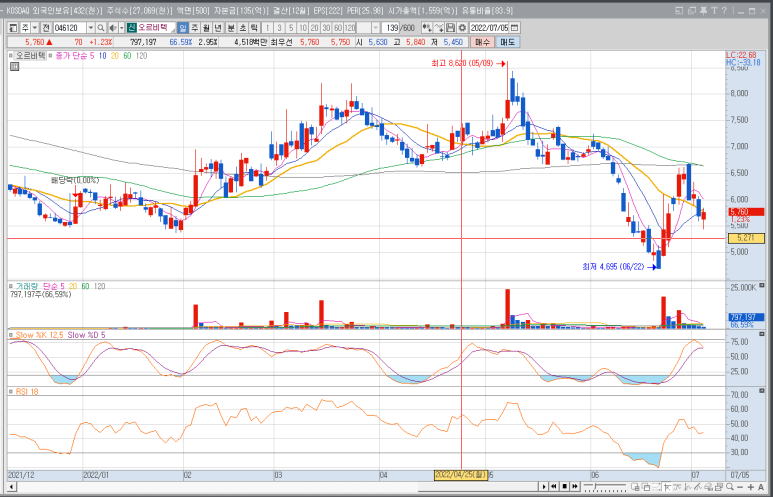Click the 오르비텍 chart legend label
Viewport: 773px width, 497px height.
point(30,56)
